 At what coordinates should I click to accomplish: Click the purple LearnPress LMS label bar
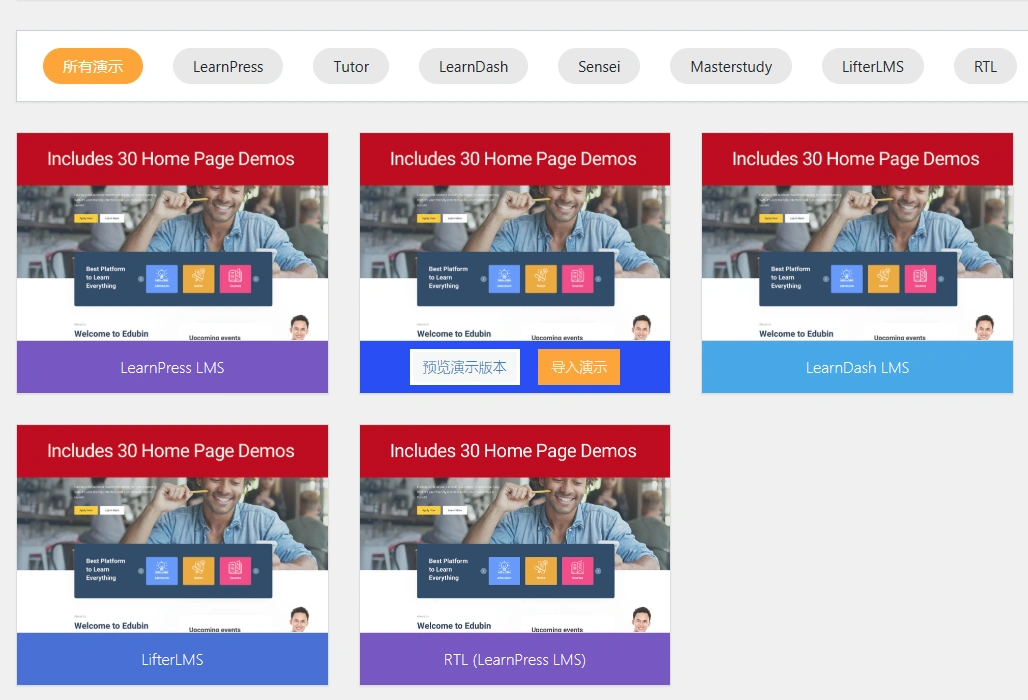tap(172, 368)
